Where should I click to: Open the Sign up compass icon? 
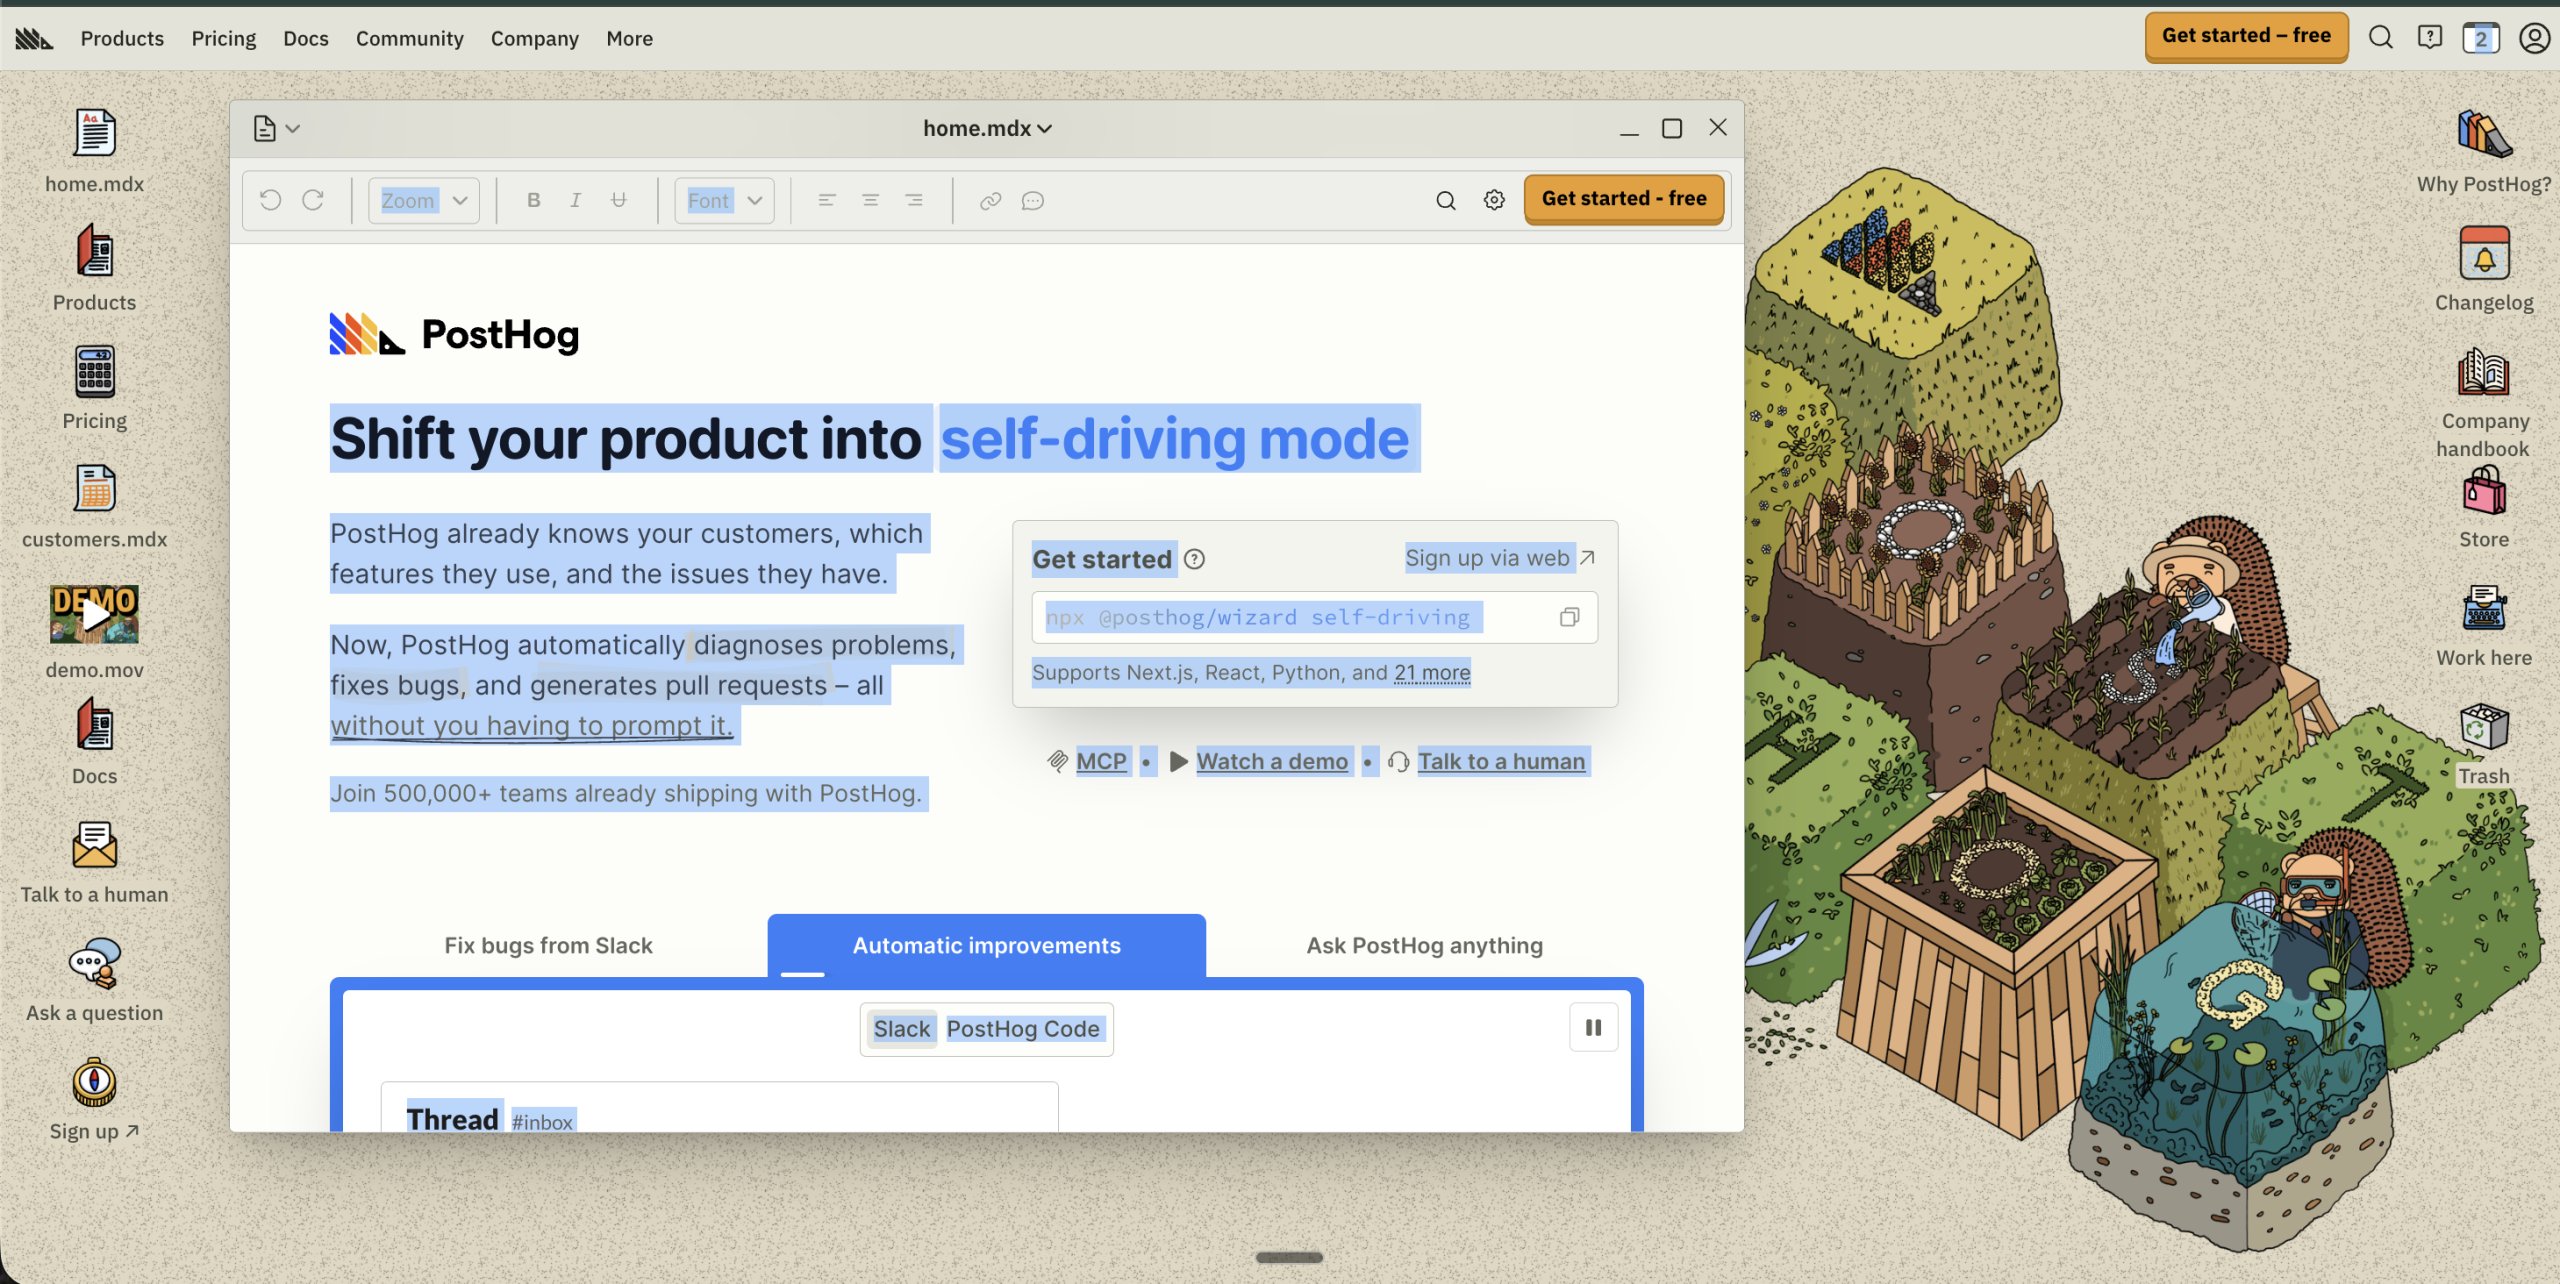click(x=94, y=1082)
